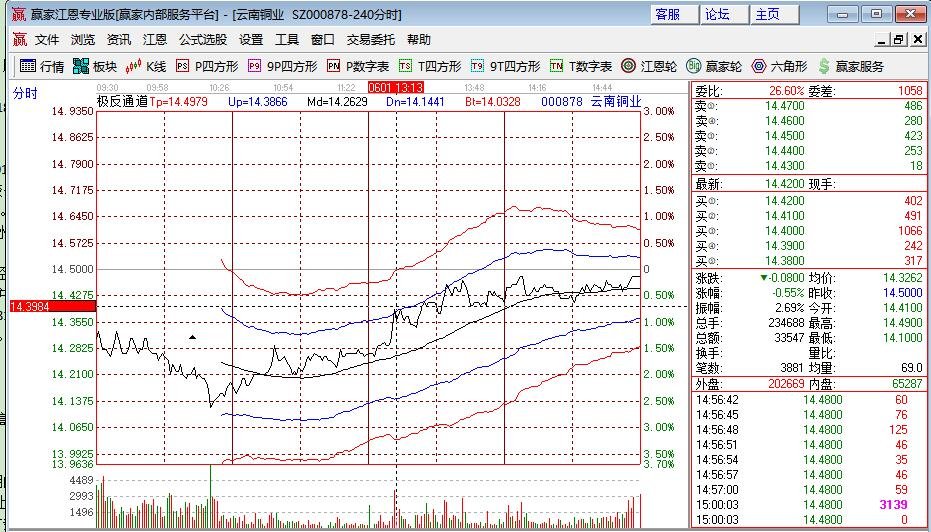Restore the inner chart child window
Screen dimensions: 931x532
click(898, 40)
